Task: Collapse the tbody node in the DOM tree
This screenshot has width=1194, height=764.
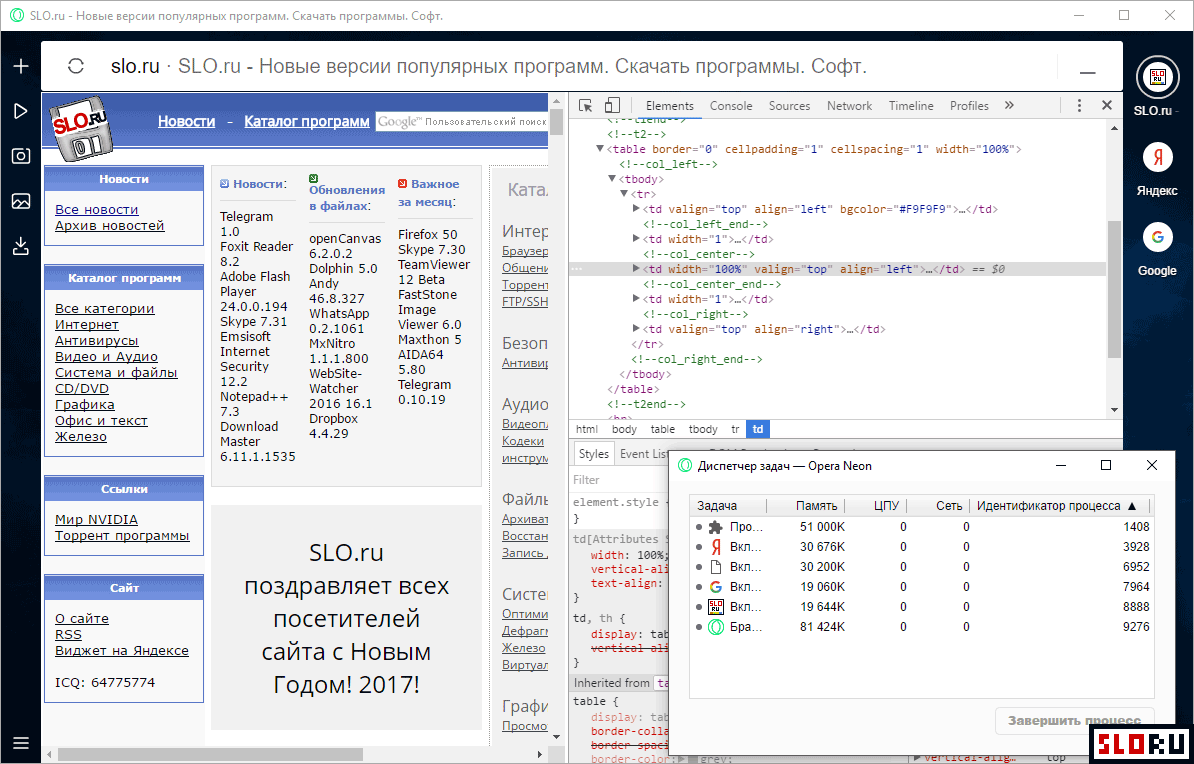Action: 611,179
